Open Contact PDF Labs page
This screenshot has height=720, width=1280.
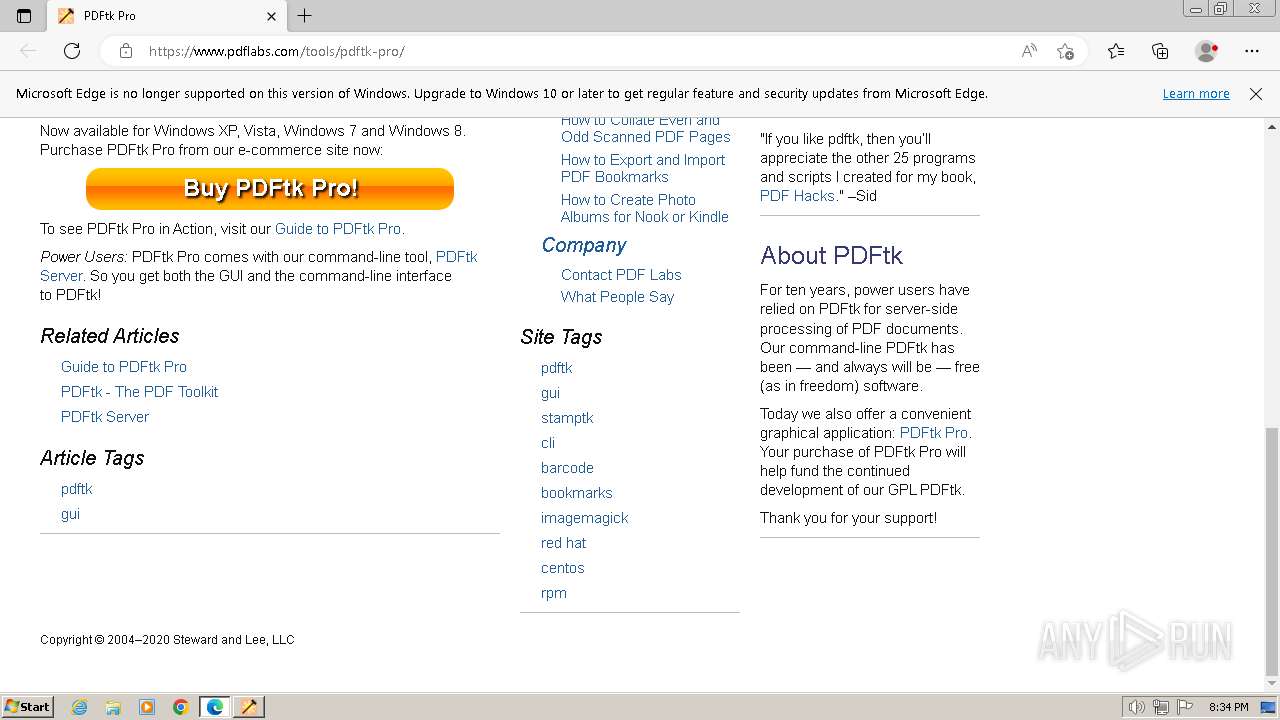point(621,275)
